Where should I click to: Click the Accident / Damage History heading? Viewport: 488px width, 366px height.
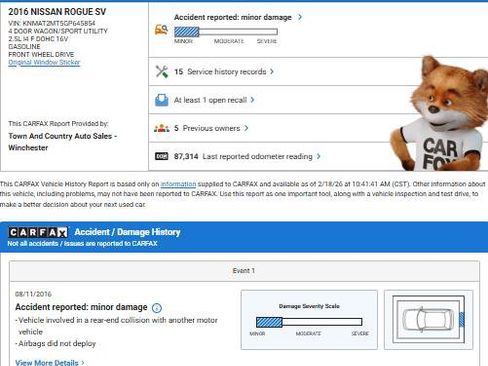tap(127, 232)
